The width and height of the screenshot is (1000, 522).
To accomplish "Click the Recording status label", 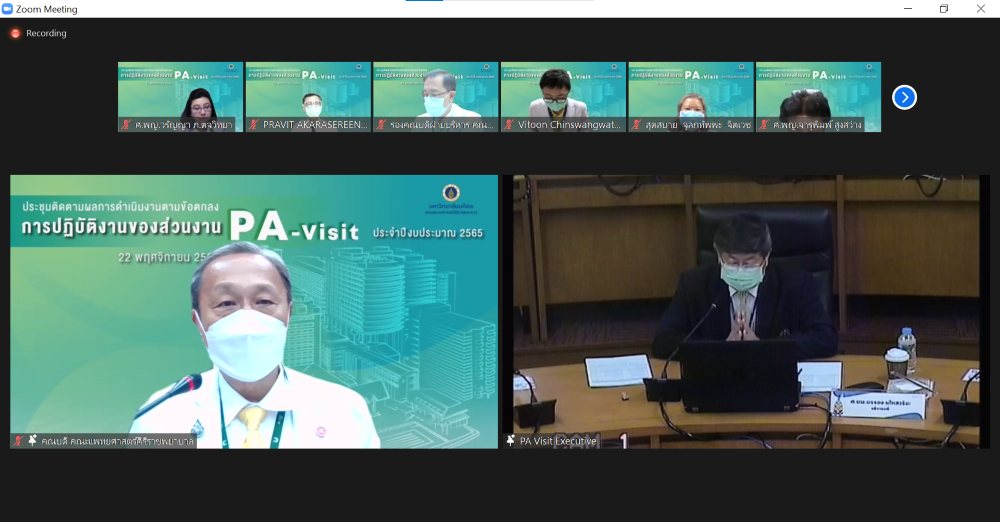I will pos(46,33).
